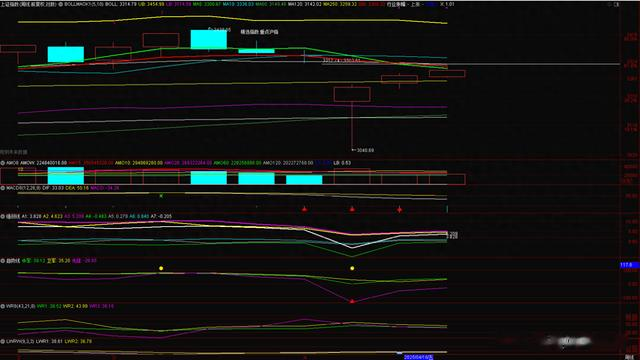This screenshot has height=360, width=640.
Task: Select the 周期 period selector at bottom right
Action: click(629, 357)
